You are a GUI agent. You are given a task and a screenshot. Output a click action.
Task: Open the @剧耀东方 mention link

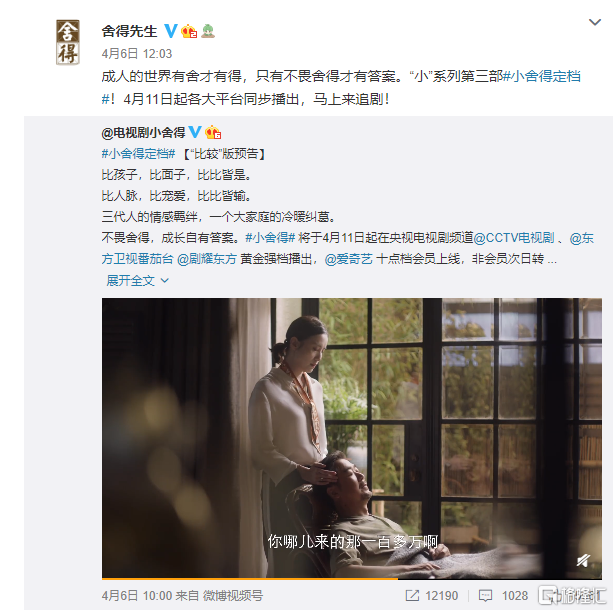pos(207,259)
